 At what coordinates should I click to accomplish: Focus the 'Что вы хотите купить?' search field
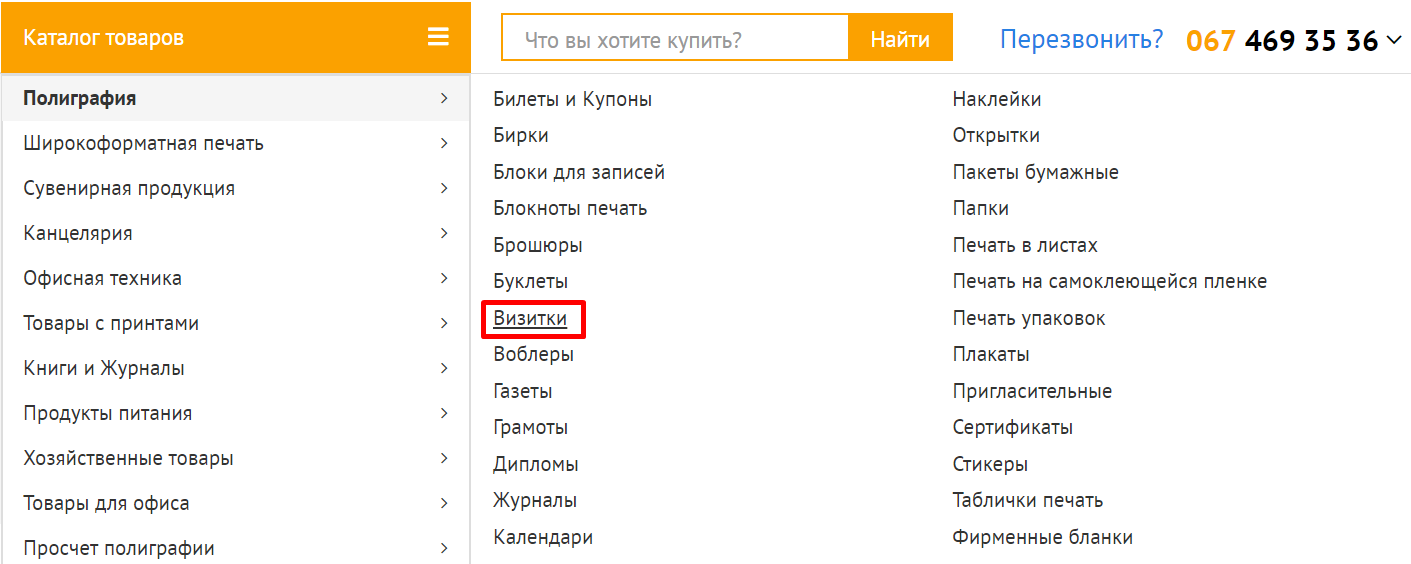[675, 40]
